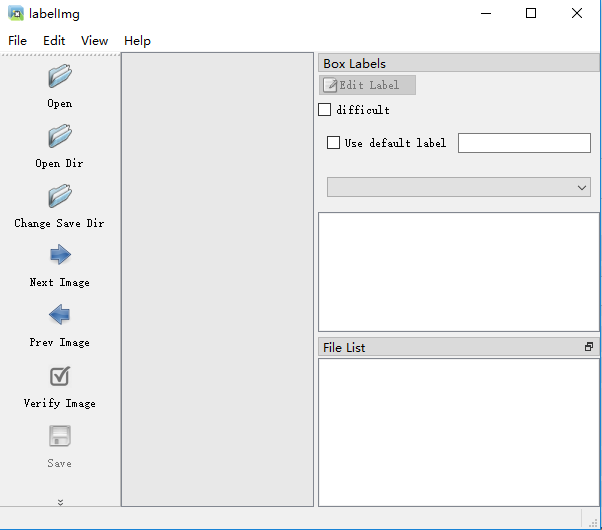Open the label filter combo box
The image size is (602, 530).
[x=459, y=187]
